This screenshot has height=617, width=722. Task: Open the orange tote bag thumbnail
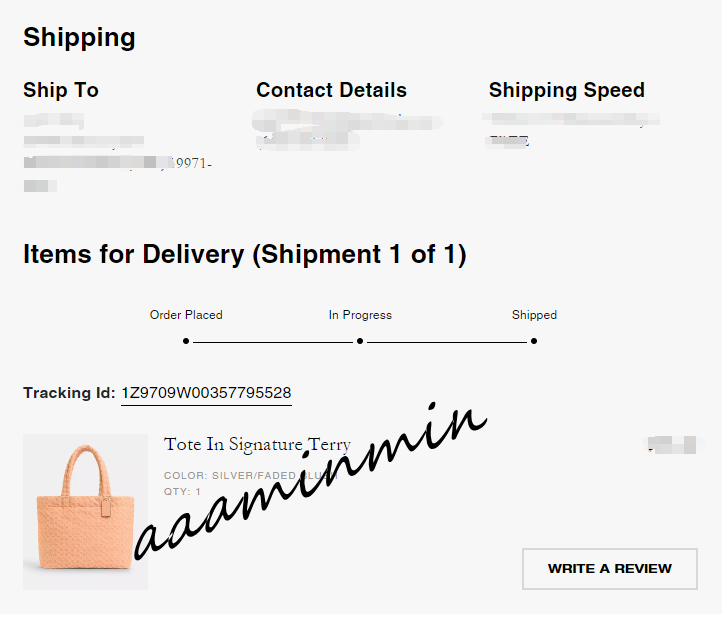point(85,511)
